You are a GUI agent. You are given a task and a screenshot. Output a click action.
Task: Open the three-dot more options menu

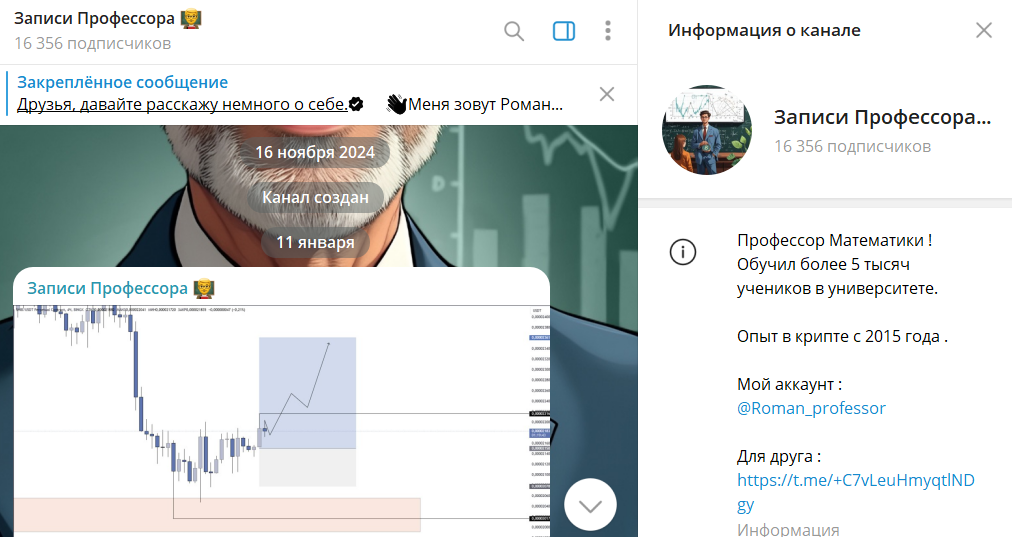[x=607, y=31]
